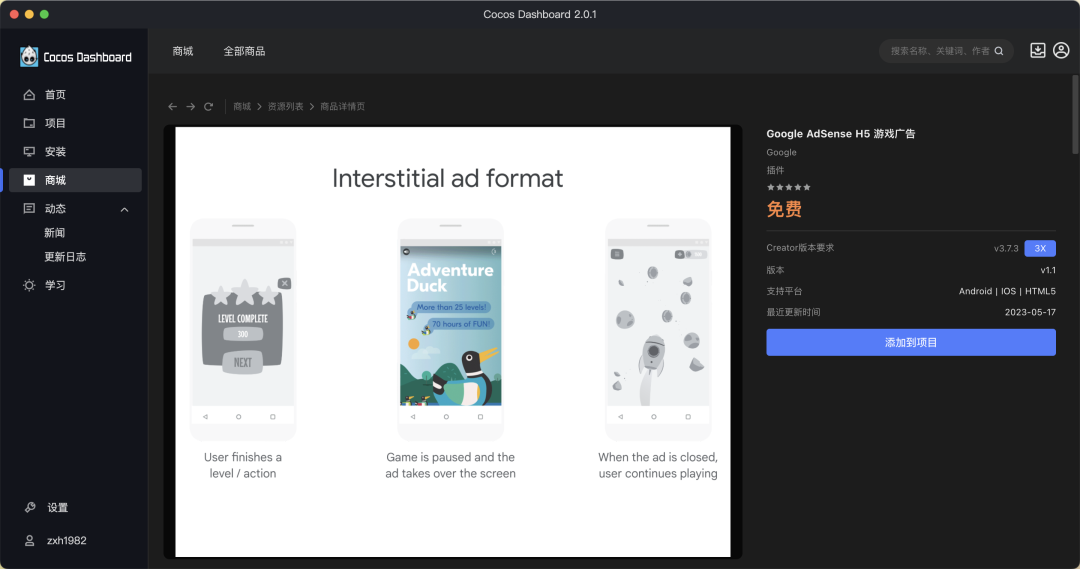Viewport: 1080px width, 569px height.
Task: Go forward with the right arrow
Action: tap(190, 107)
